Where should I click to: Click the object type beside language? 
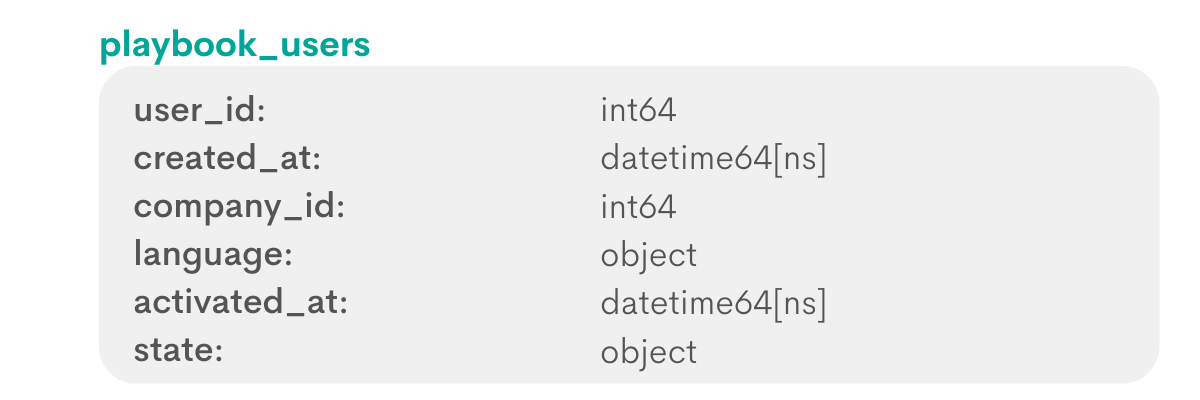tap(649, 256)
